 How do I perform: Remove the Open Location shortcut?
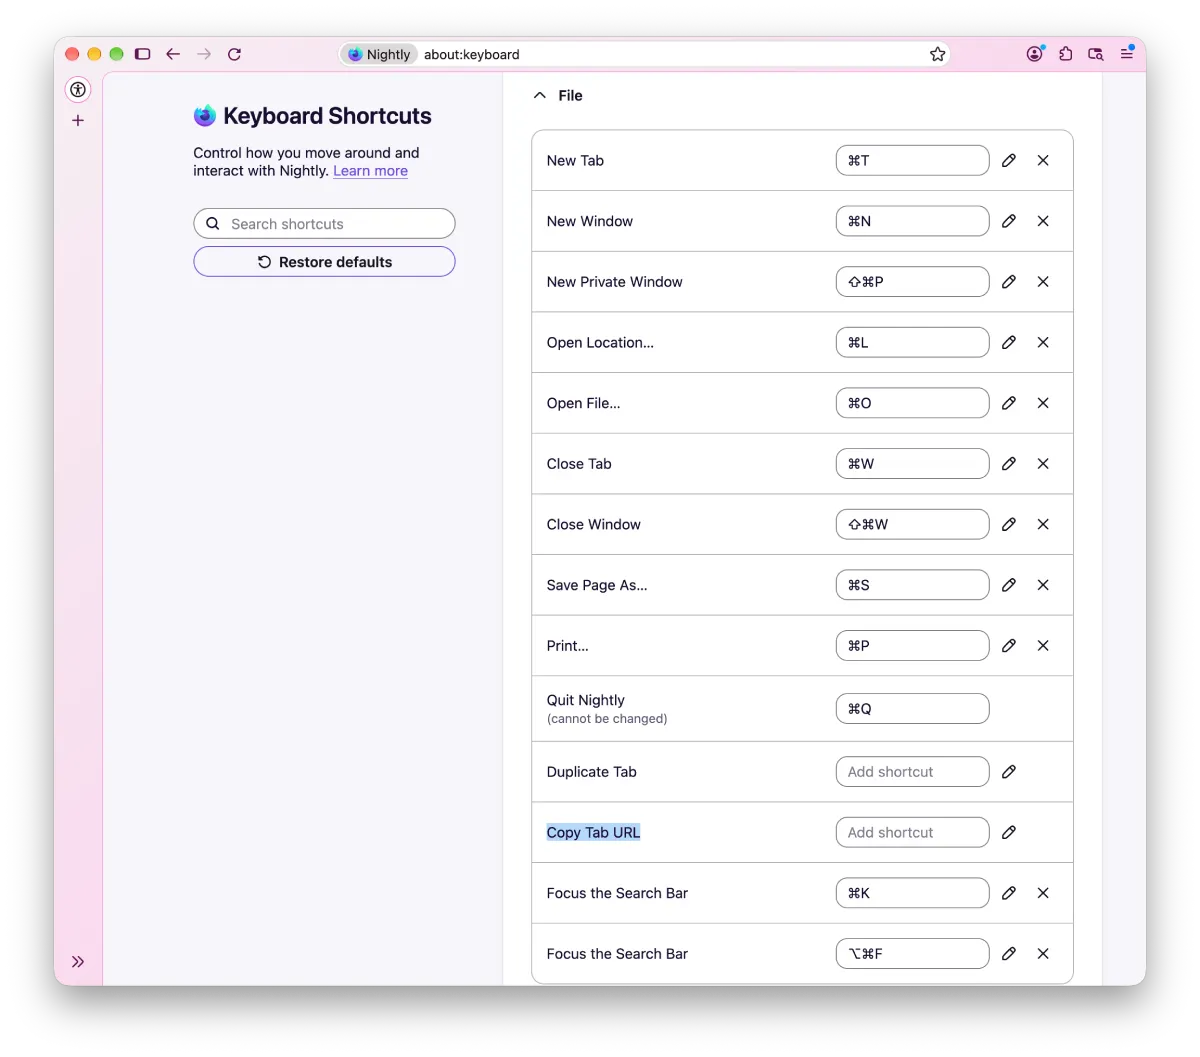coord(1043,342)
